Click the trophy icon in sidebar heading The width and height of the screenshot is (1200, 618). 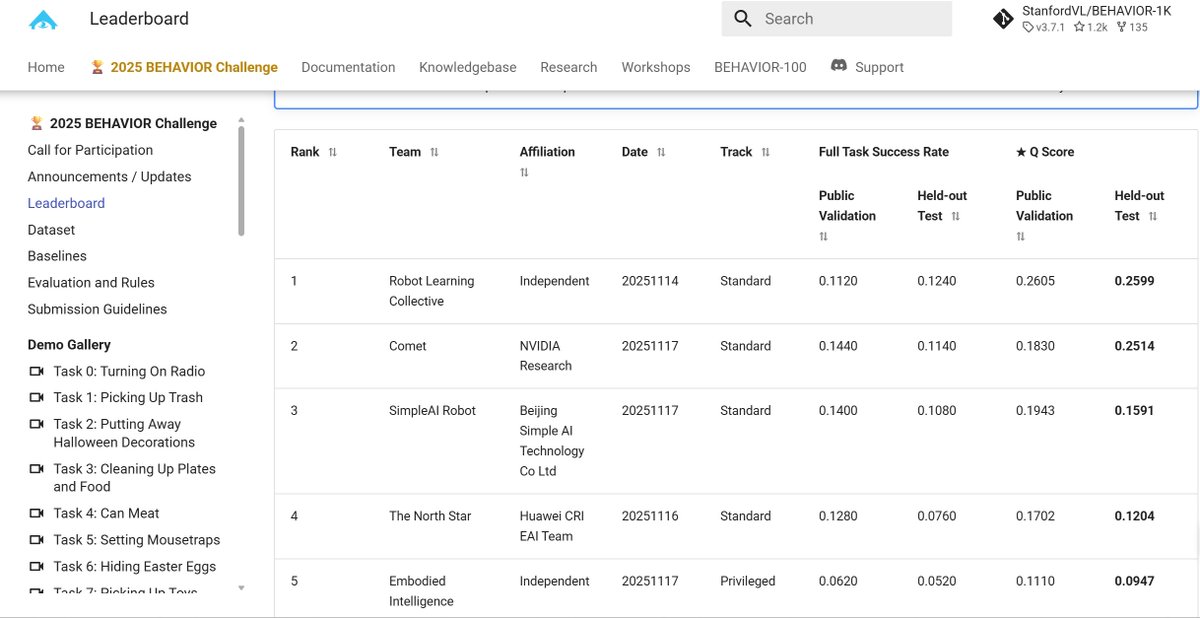(36, 123)
